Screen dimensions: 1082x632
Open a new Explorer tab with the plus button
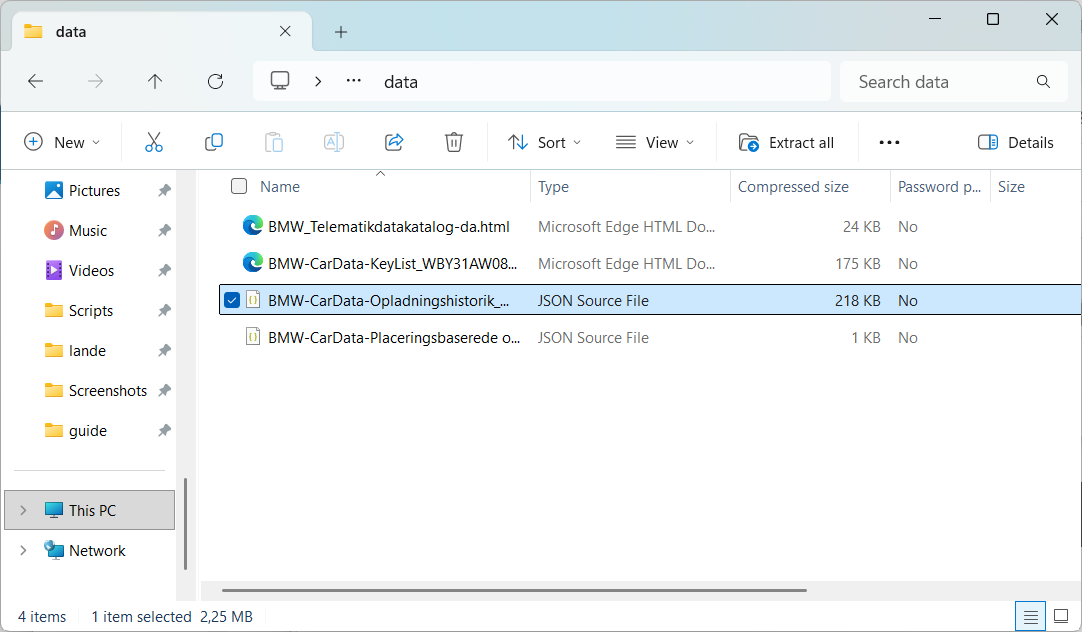click(x=340, y=31)
